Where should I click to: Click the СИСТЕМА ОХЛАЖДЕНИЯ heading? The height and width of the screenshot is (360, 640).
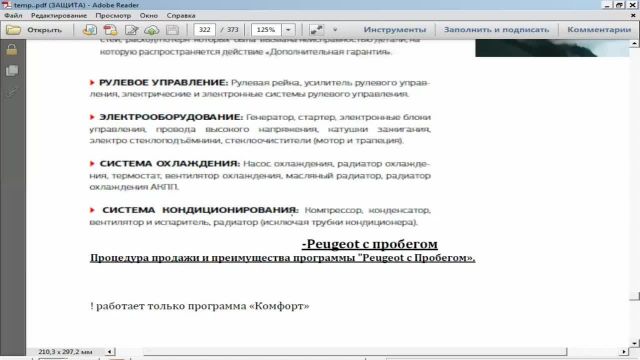[170, 164]
